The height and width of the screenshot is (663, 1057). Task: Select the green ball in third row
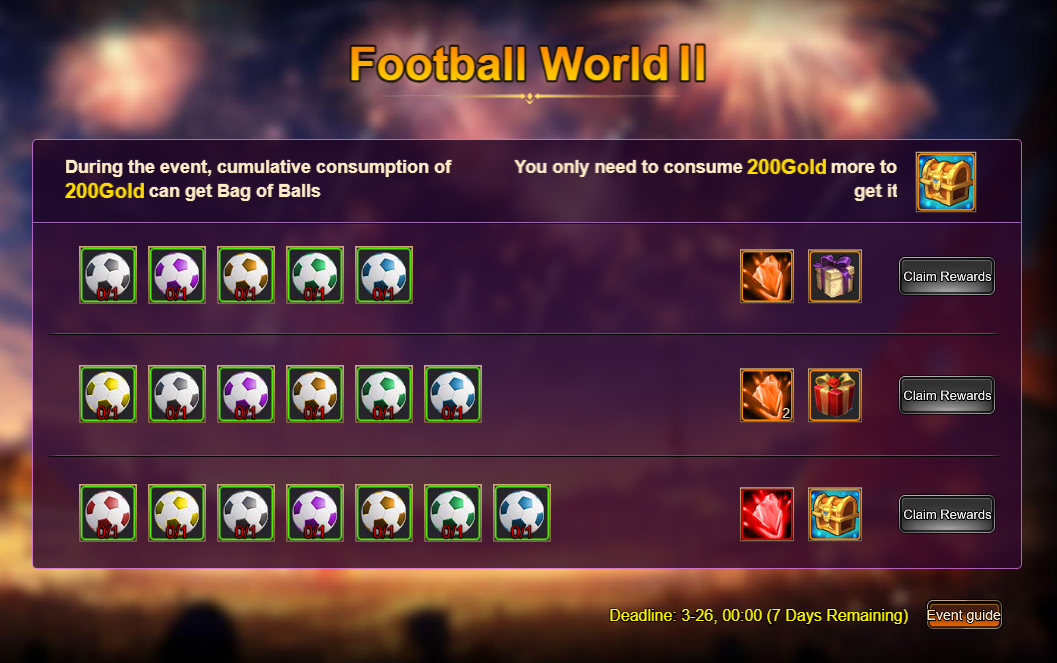(452, 513)
